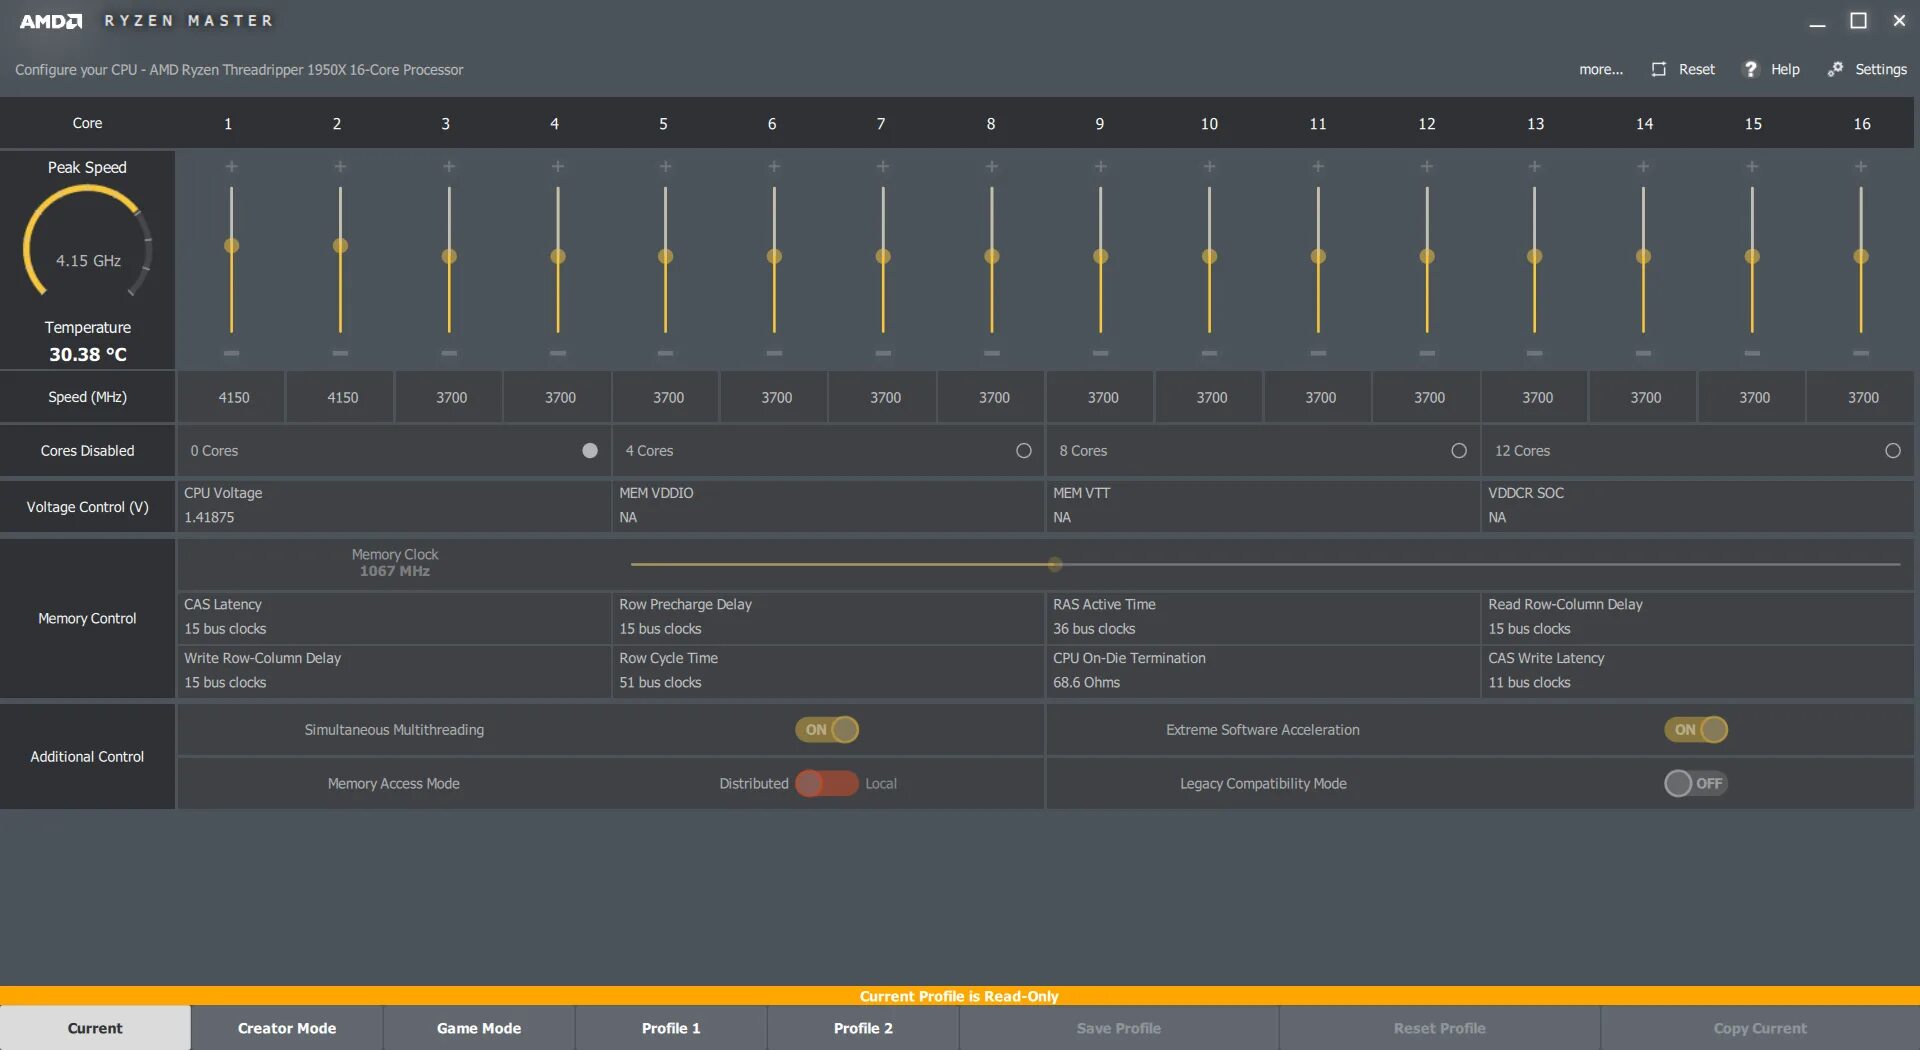Click the Help question mark icon
The image size is (1920, 1050).
pyautogui.click(x=1751, y=69)
